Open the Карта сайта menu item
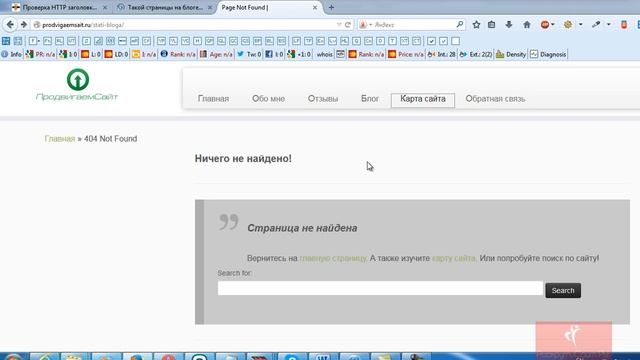 (x=423, y=99)
